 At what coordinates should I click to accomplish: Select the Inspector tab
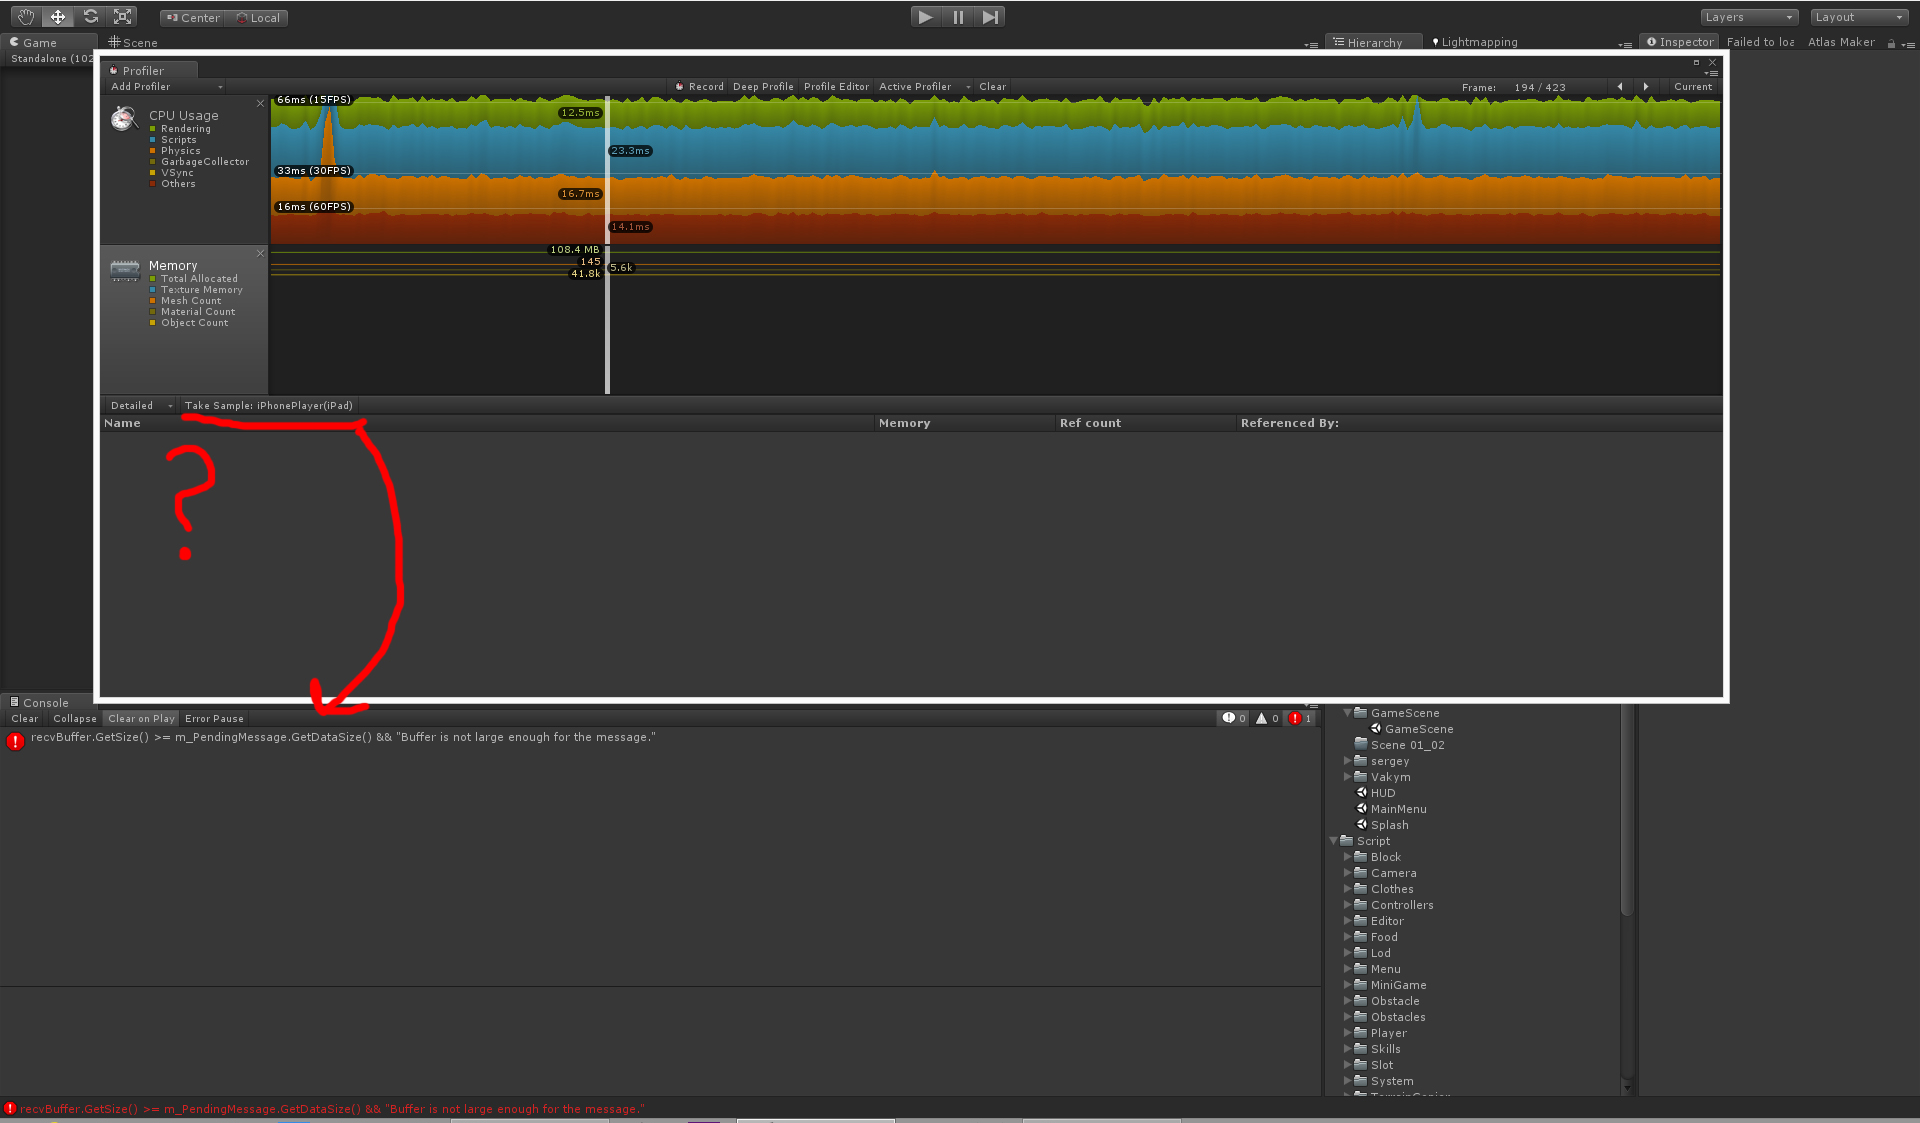coord(1679,42)
